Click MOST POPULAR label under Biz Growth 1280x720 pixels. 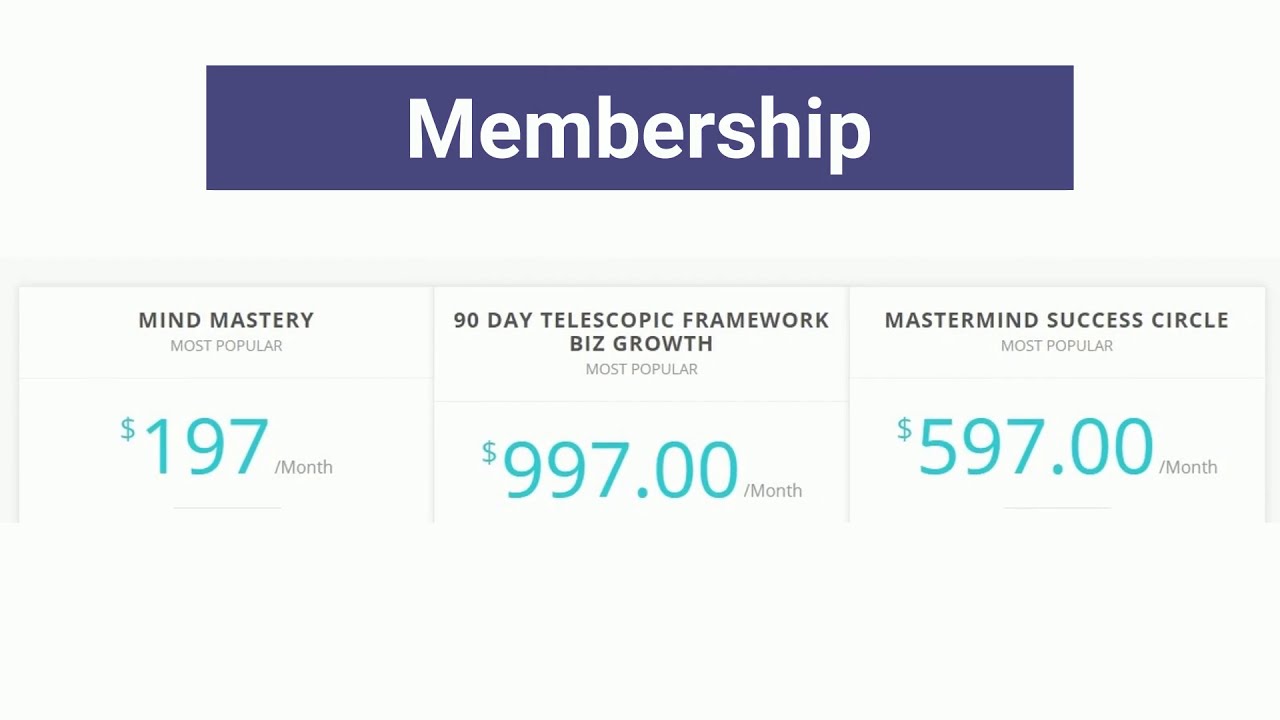tap(641, 369)
